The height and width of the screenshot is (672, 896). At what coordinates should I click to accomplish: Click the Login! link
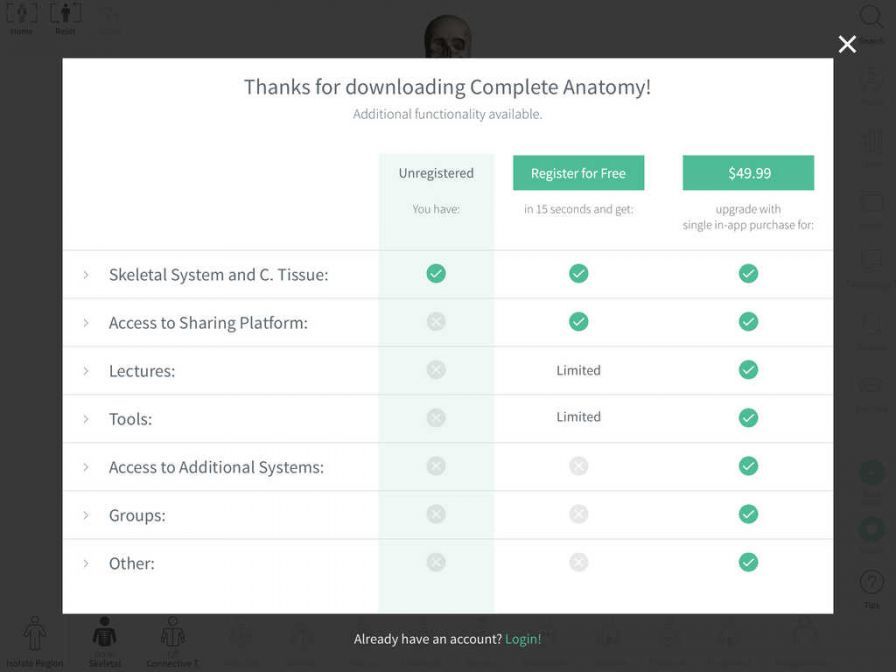tap(523, 639)
